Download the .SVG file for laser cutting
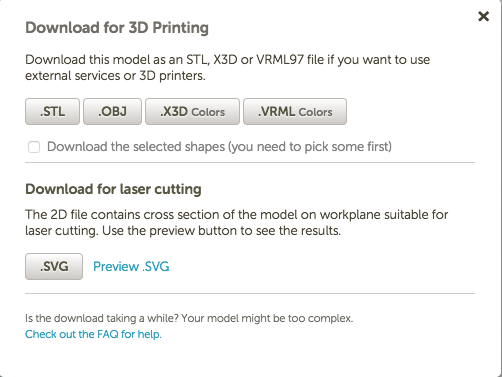 [54, 266]
